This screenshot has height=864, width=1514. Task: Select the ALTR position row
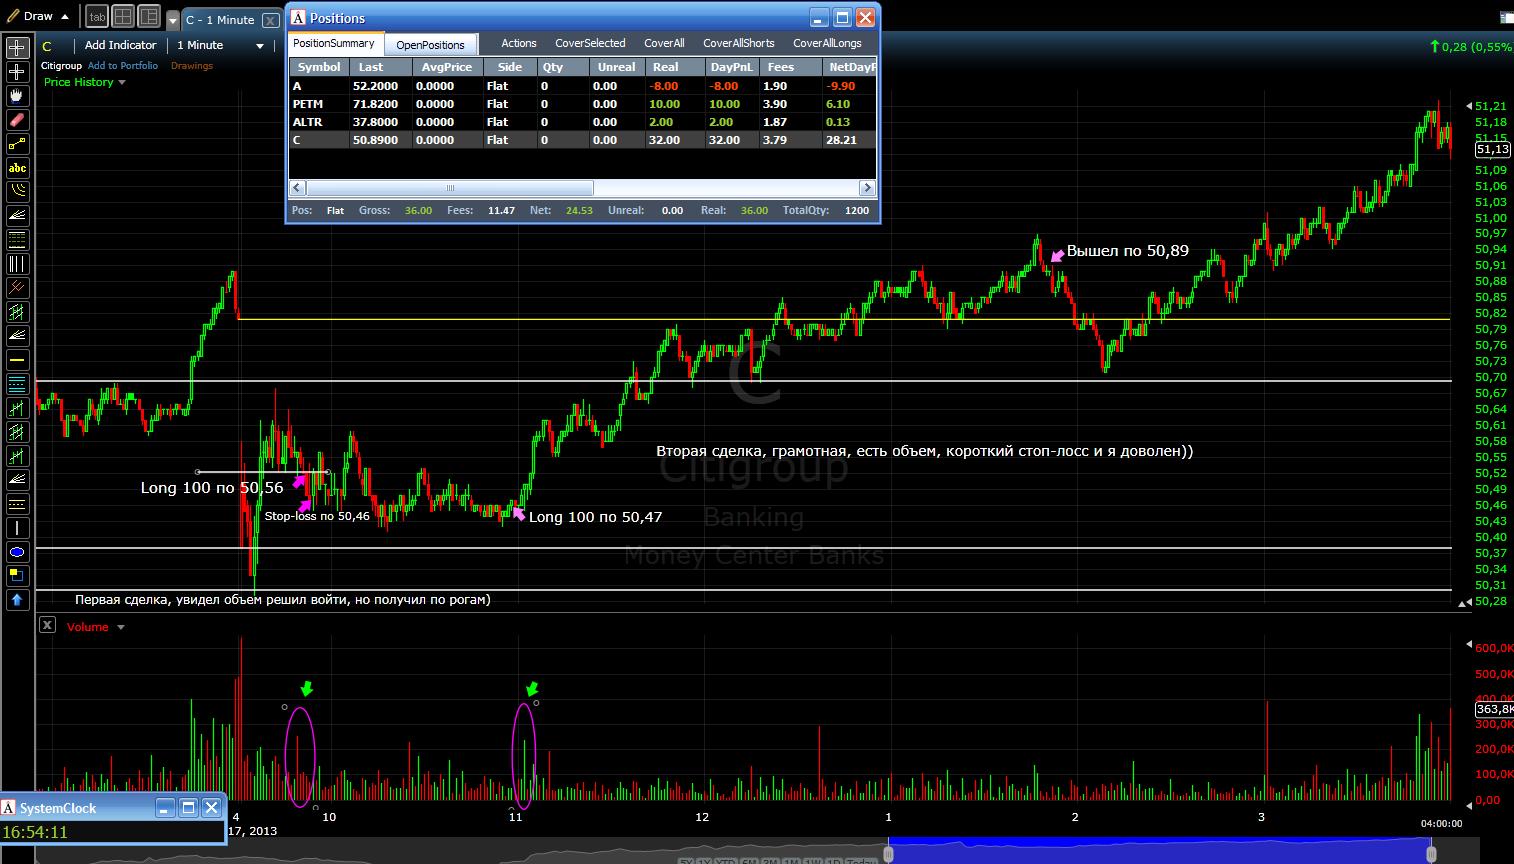pyautogui.click(x=583, y=122)
